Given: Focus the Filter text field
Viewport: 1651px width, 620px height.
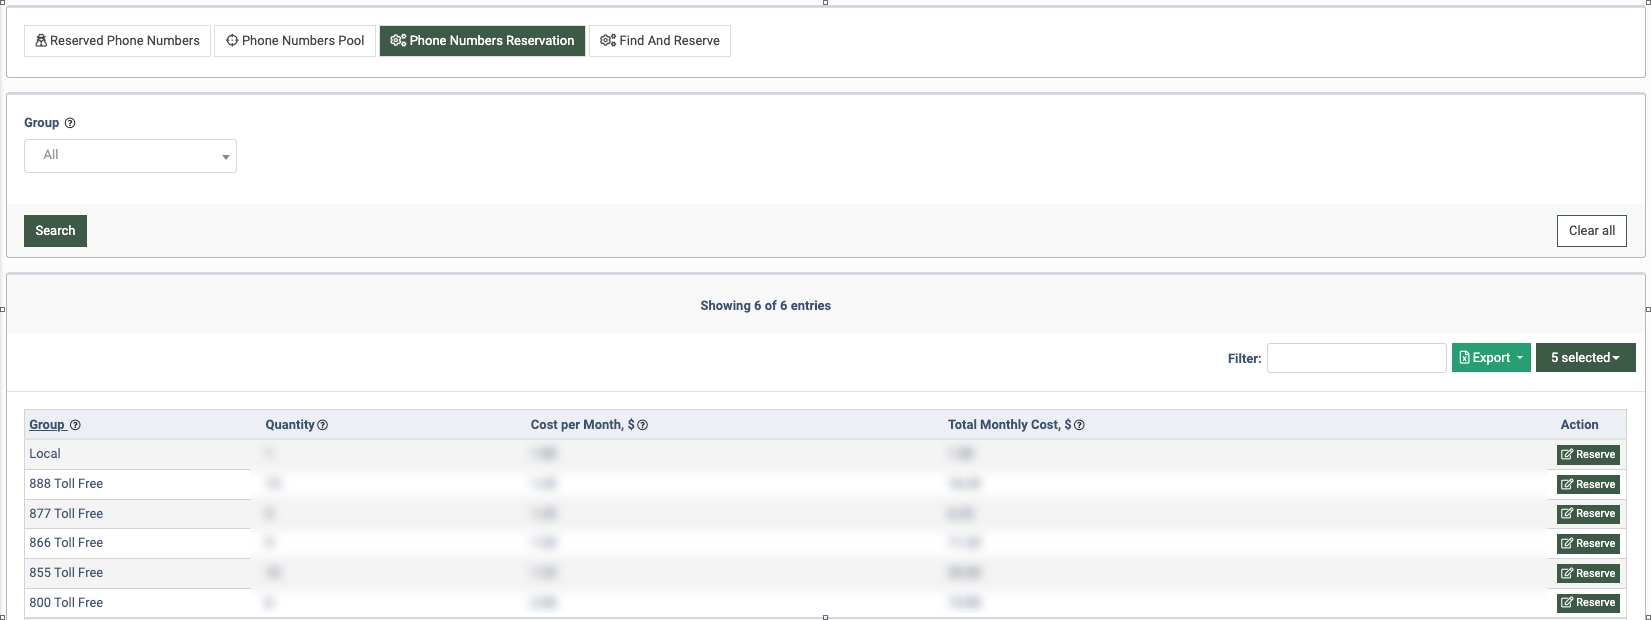Looking at the screenshot, I should pos(1356,358).
